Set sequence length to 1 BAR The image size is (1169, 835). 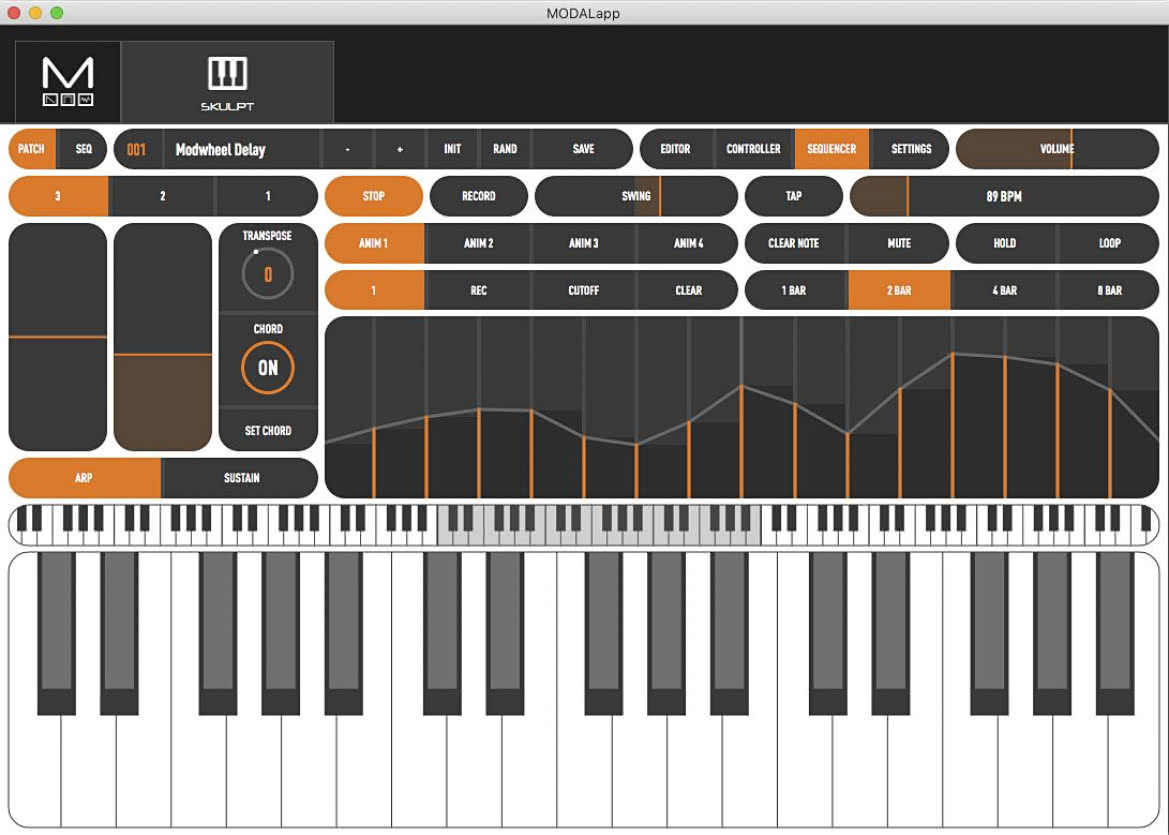tap(794, 290)
